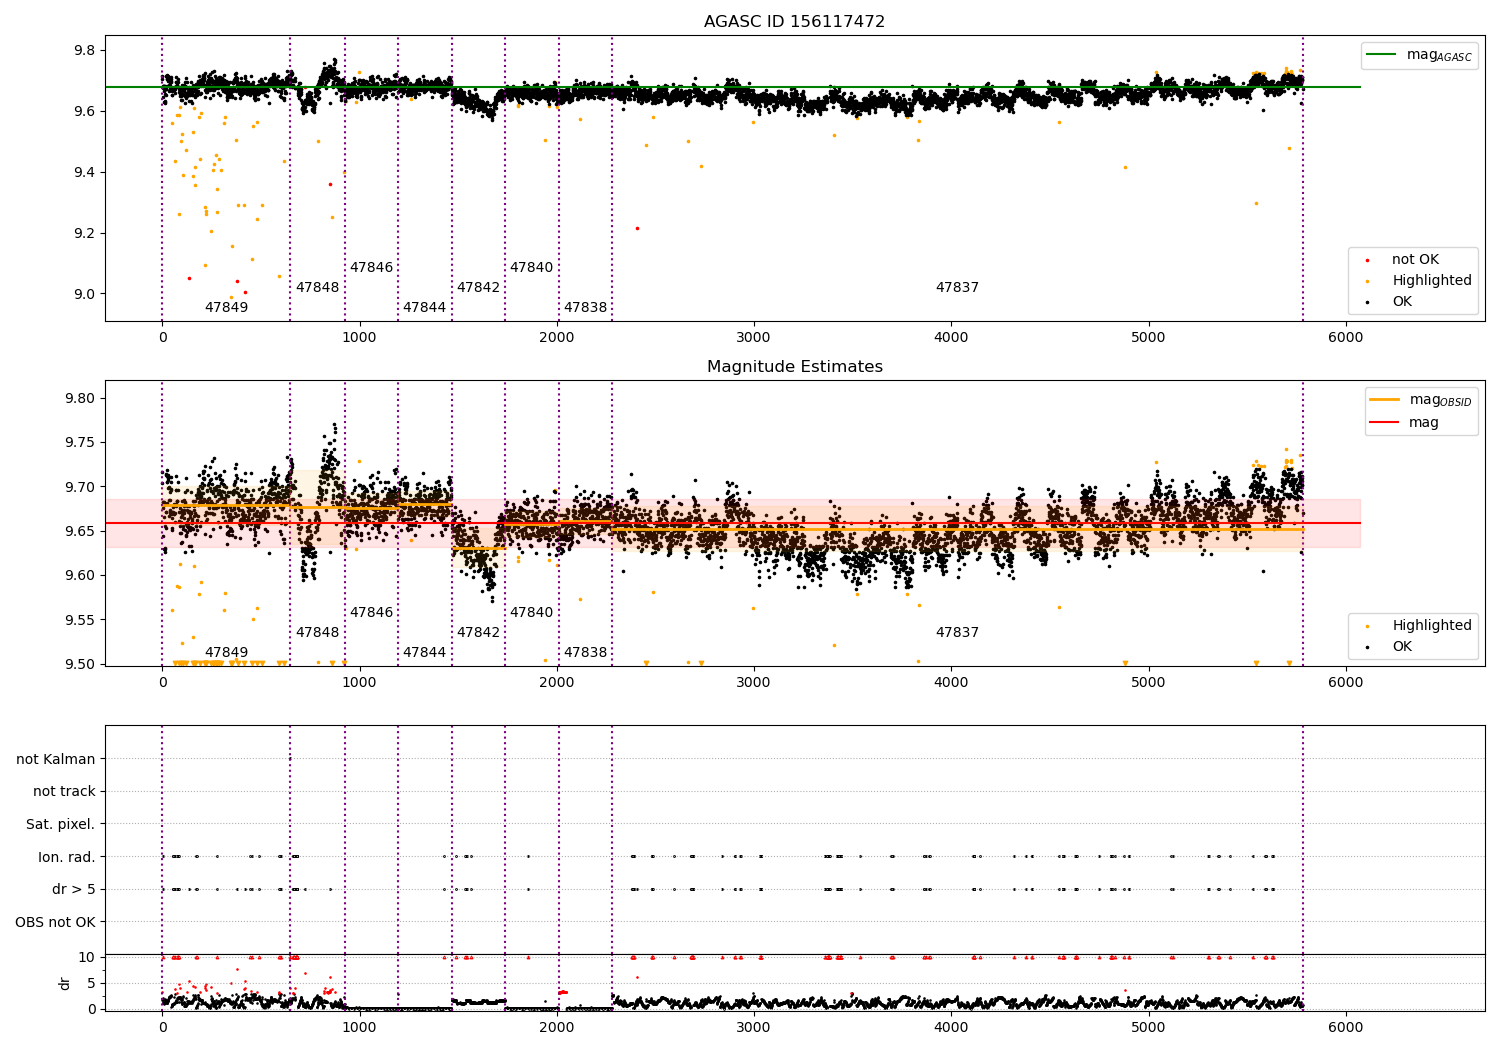Click obsid label 47849 in Magnitude Estimates plot
1500x1050 pixels.
pos(226,653)
